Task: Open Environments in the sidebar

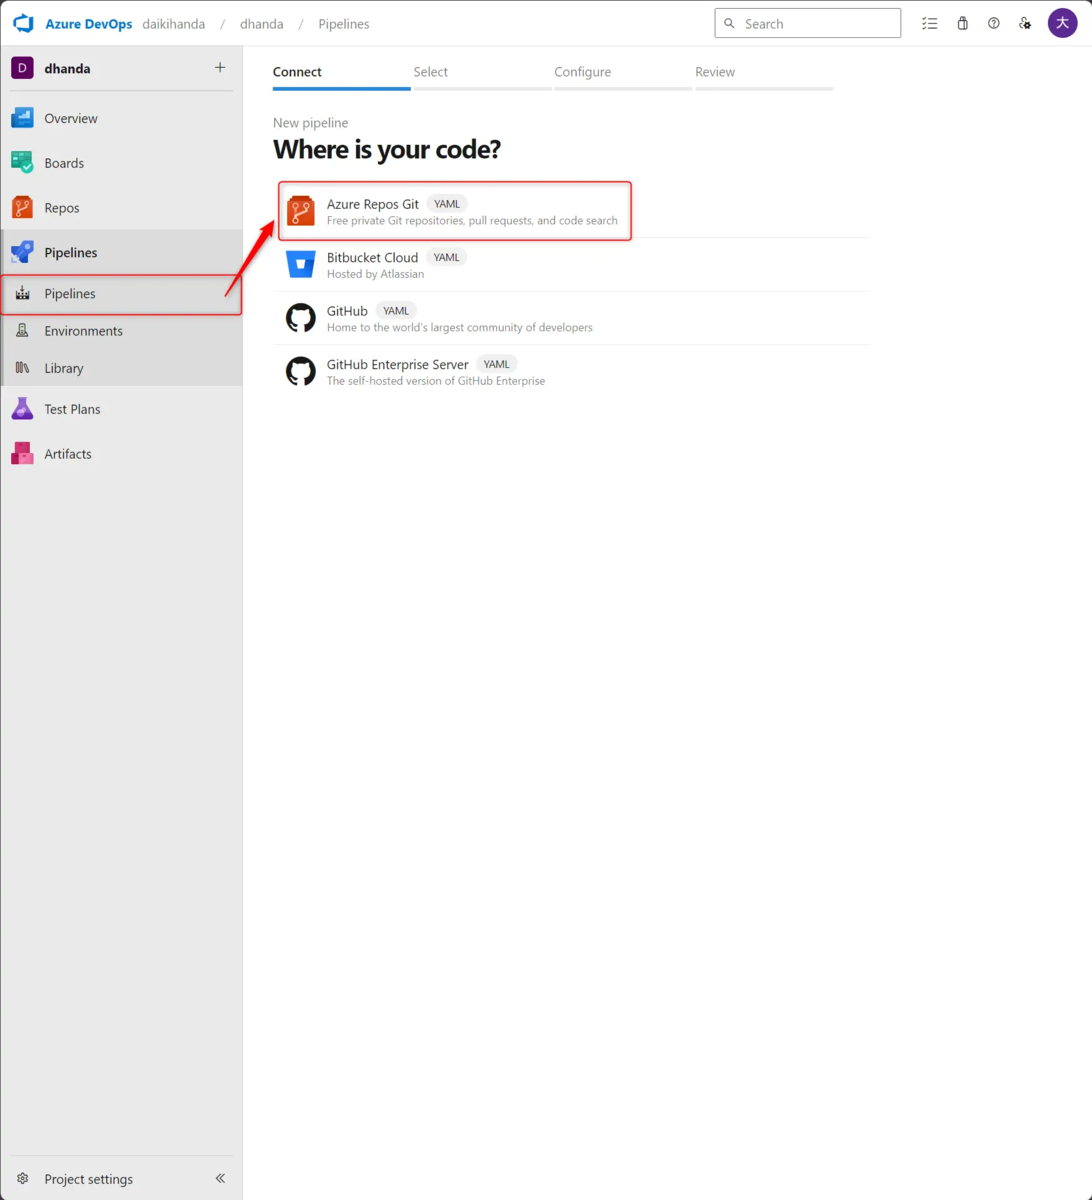Action: (121, 331)
